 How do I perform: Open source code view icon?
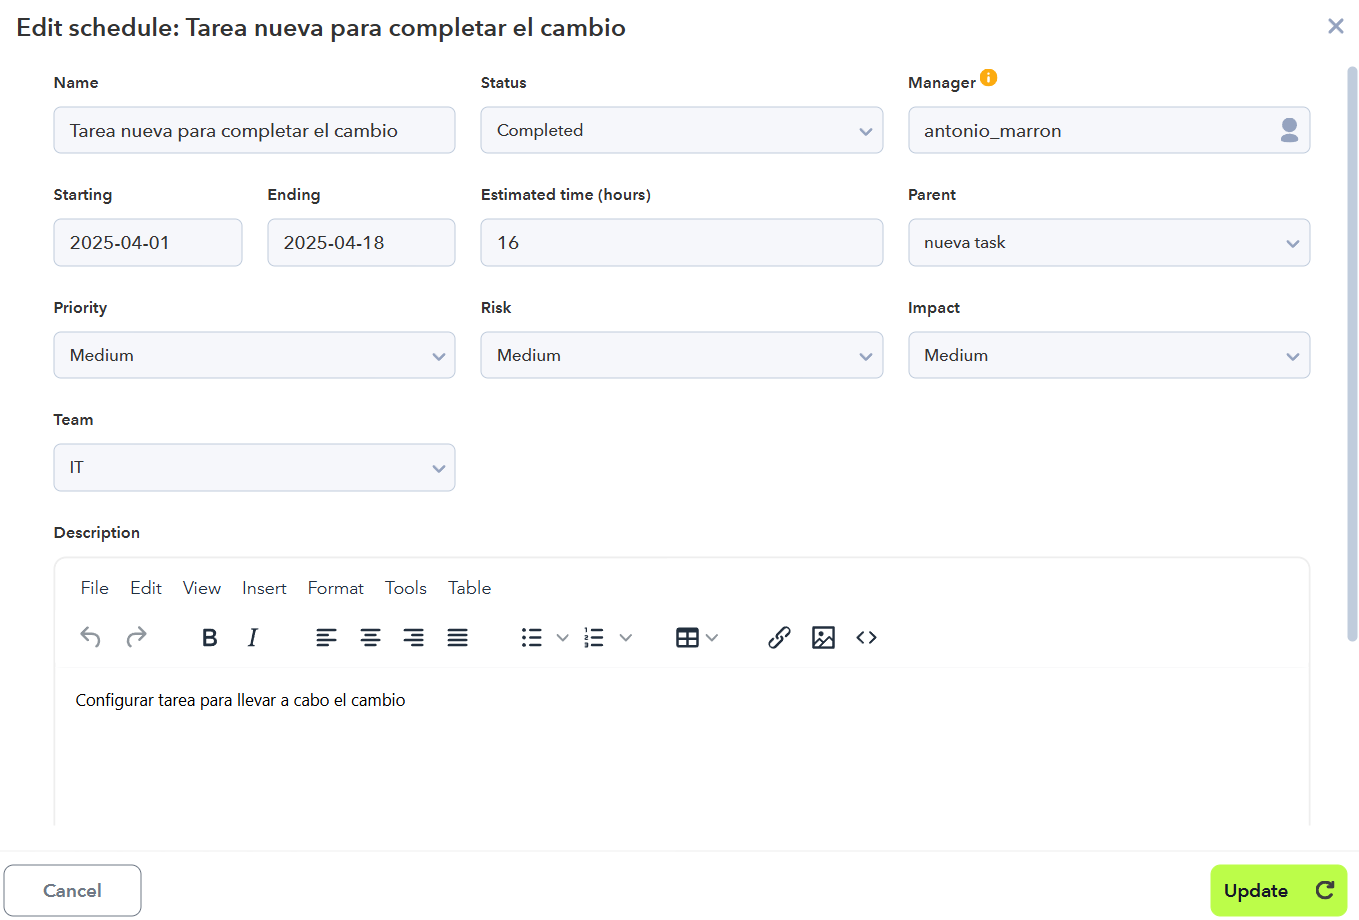tap(866, 638)
